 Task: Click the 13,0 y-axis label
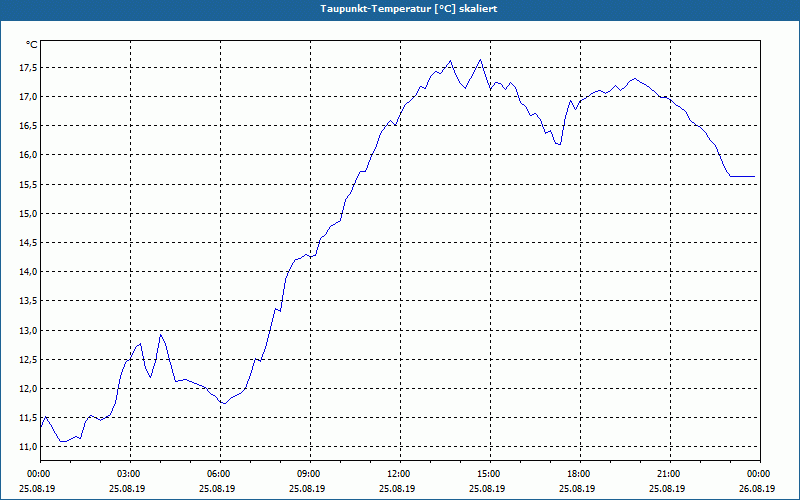pos(28,331)
